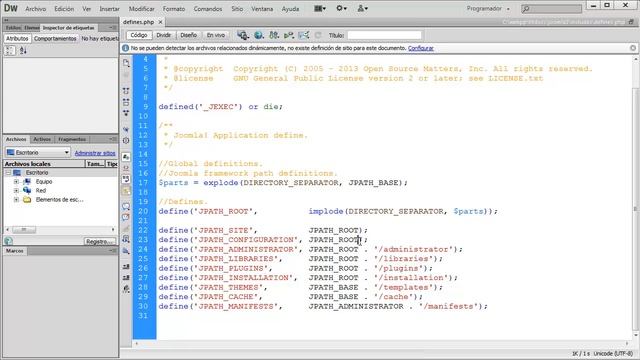Click the check browser compatibility icon
The height and width of the screenshot is (360, 640).
[304, 36]
